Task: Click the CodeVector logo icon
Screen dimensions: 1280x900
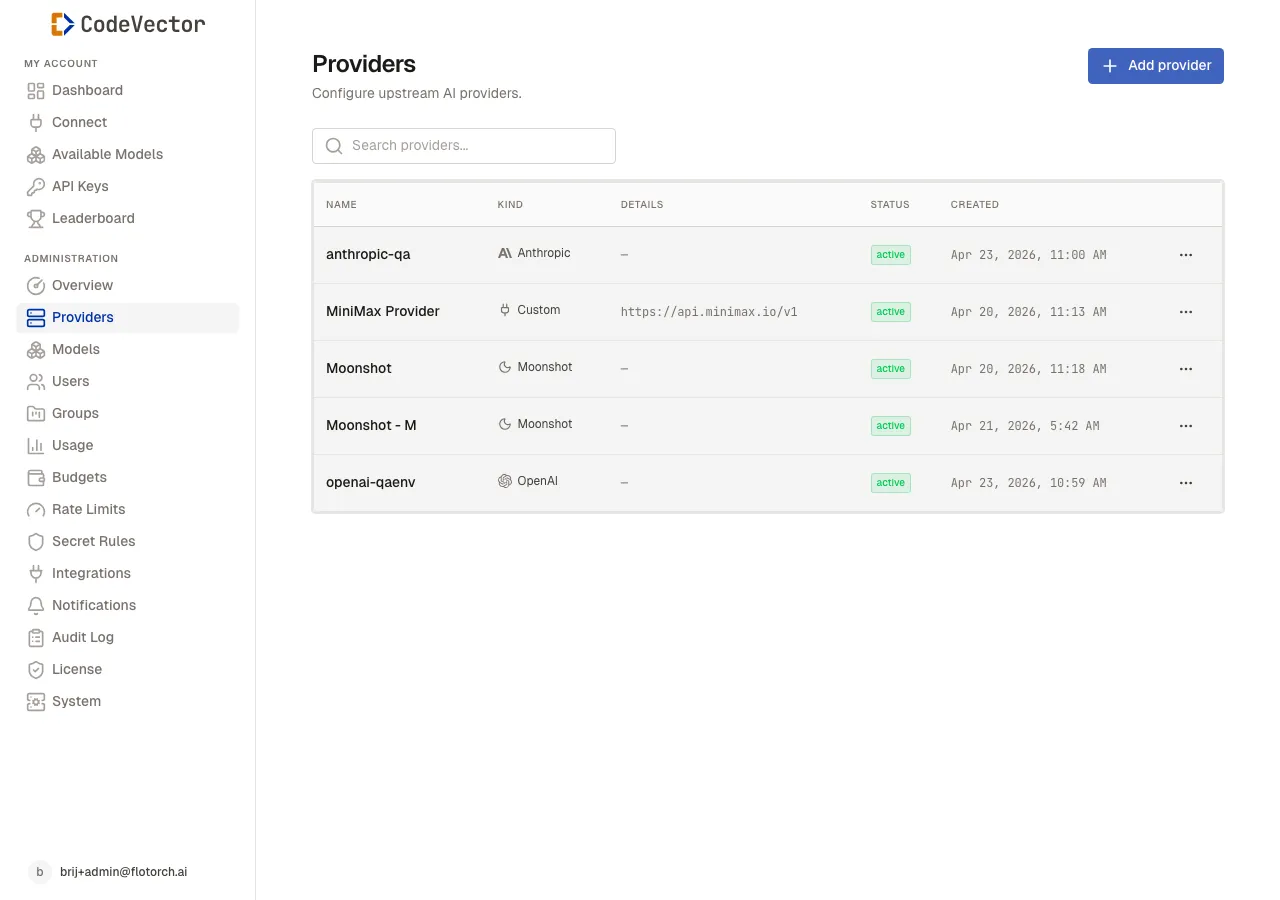Action: (63, 24)
